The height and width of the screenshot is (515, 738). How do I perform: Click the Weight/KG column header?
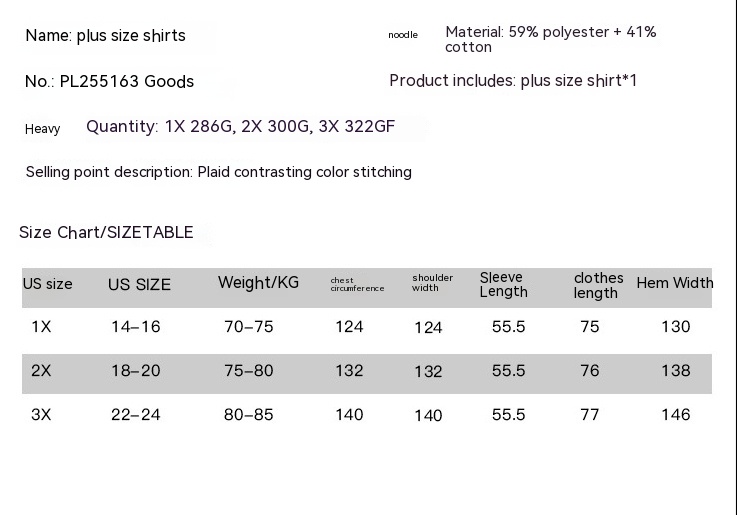[x=258, y=283]
